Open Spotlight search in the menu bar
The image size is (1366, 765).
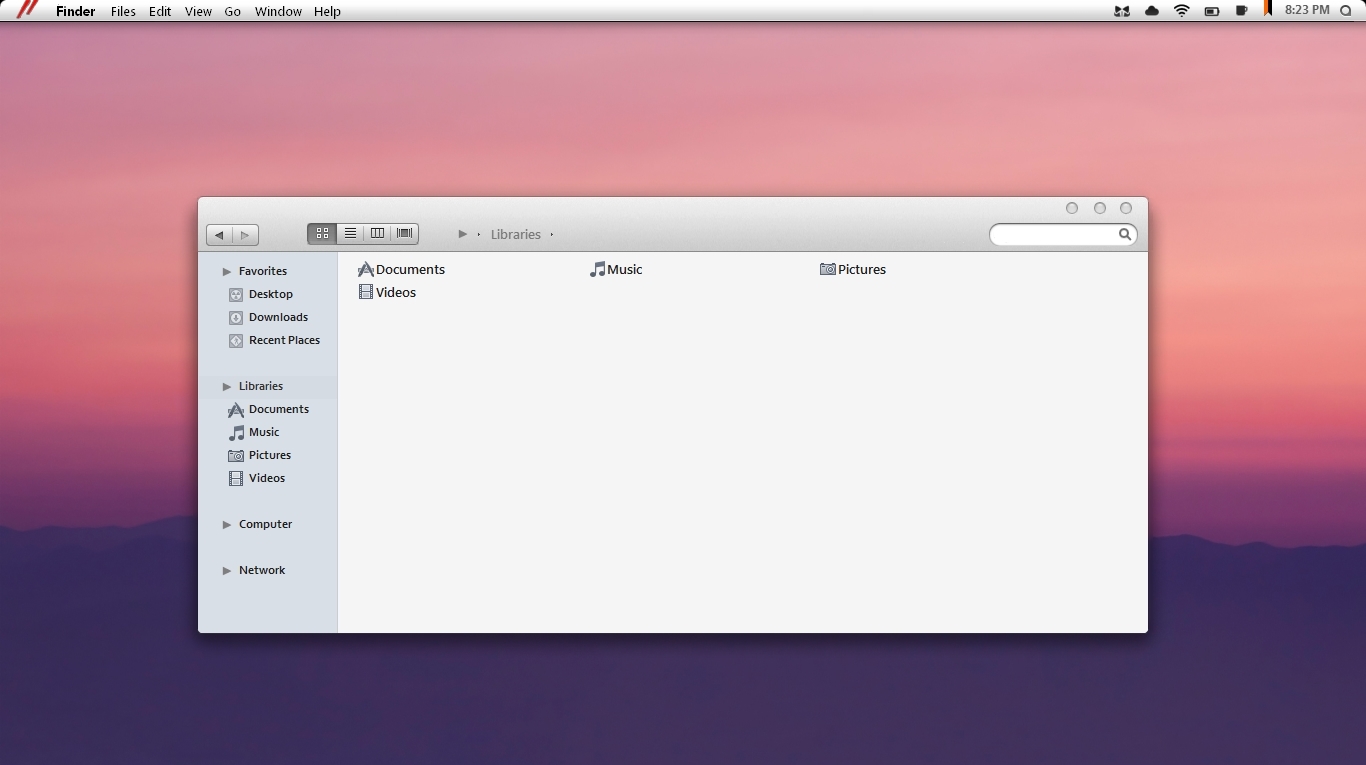(1346, 11)
